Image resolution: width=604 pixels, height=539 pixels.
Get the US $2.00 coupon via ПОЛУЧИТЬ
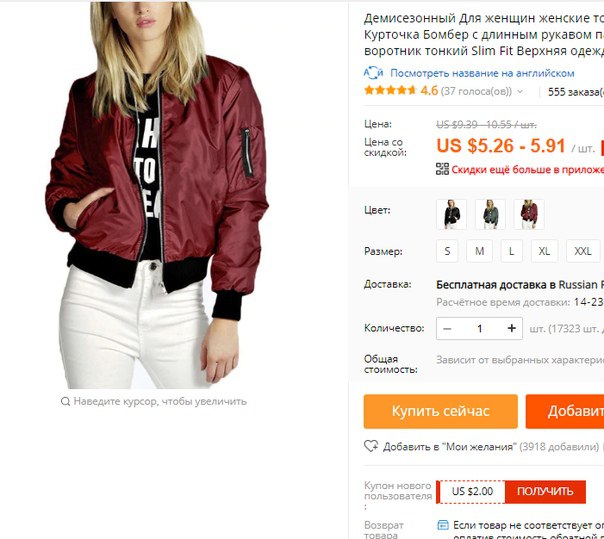coord(545,491)
